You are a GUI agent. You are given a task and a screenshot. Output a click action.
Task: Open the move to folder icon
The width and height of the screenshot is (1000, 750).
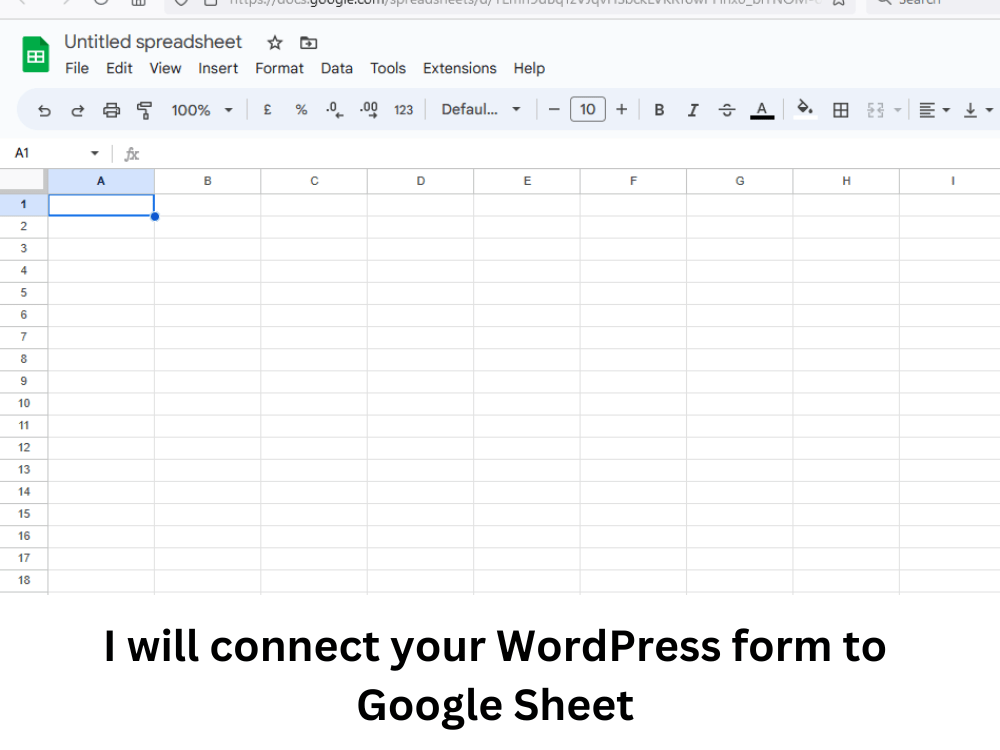[x=309, y=43]
